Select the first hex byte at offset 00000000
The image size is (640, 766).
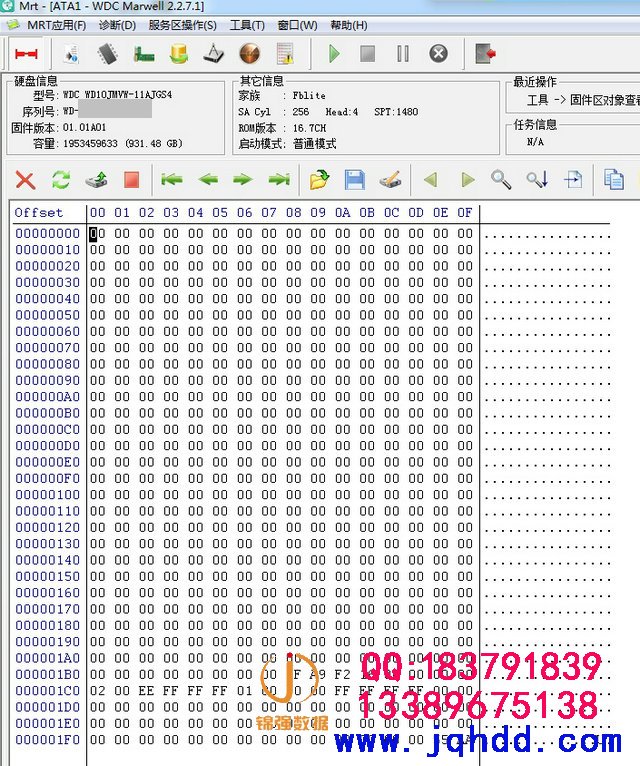[97, 234]
